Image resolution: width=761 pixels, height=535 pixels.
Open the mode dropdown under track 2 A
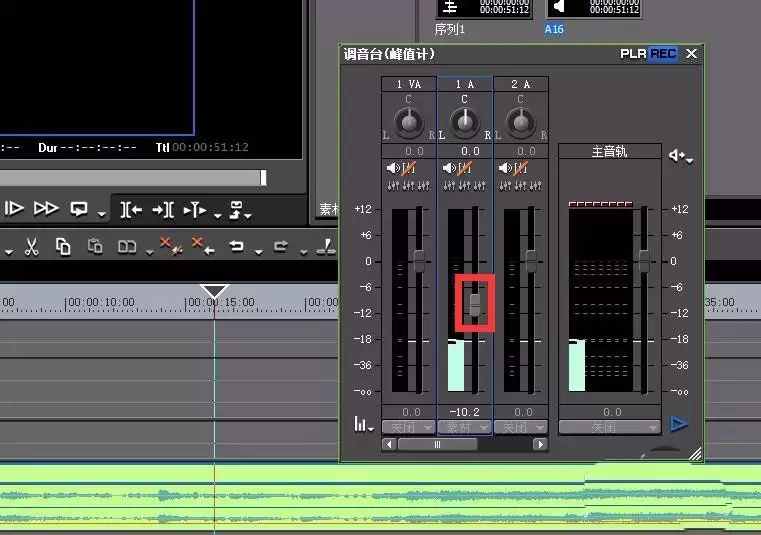tap(521, 428)
